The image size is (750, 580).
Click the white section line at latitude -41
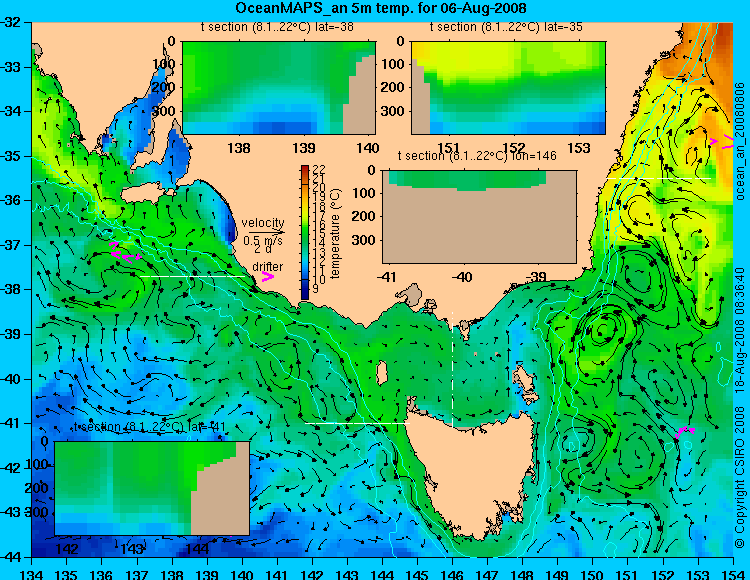pos(358,423)
